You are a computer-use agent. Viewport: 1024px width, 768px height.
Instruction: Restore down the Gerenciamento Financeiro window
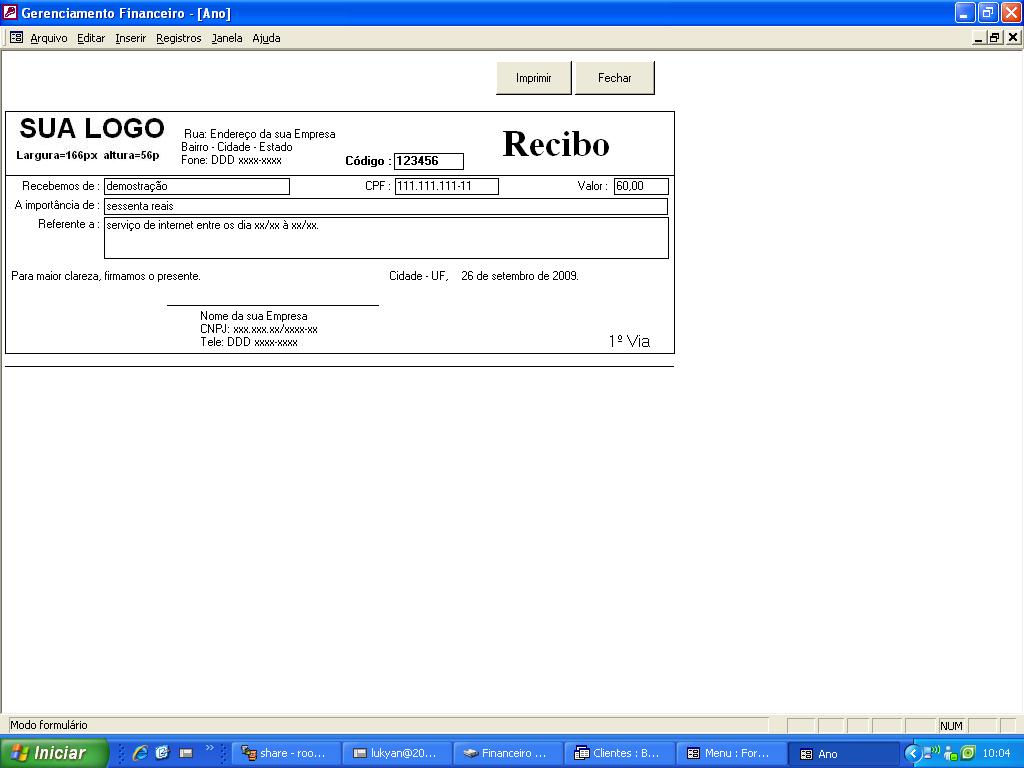click(x=988, y=12)
